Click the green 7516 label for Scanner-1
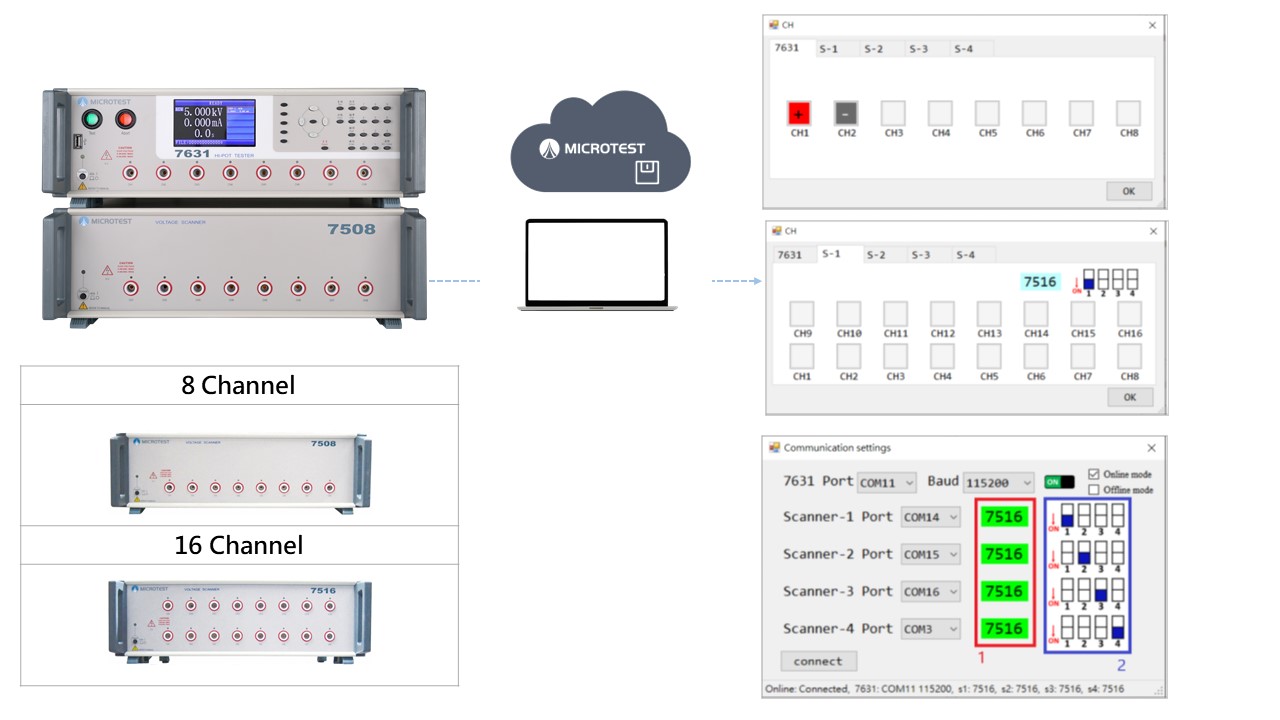The width and height of the screenshot is (1280, 720). [1004, 517]
